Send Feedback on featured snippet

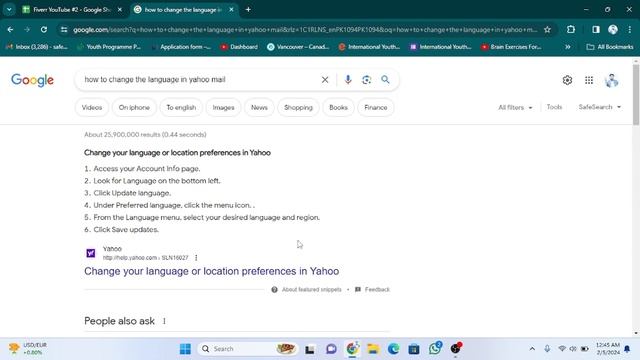pos(372,289)
